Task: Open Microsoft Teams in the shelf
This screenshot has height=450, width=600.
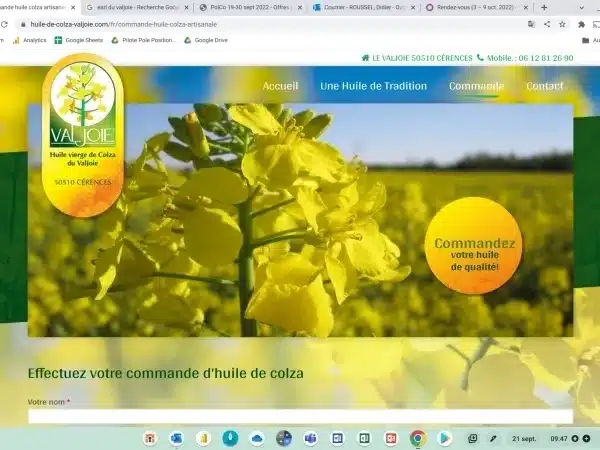Action: pyautogui.click(x=310, y=438)
